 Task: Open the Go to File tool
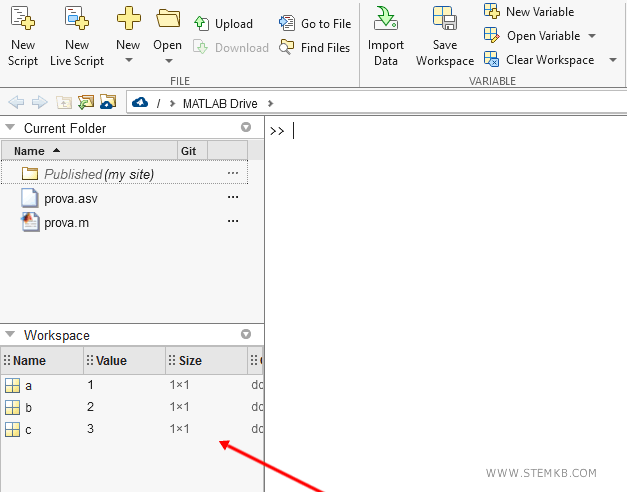(315, 23)
